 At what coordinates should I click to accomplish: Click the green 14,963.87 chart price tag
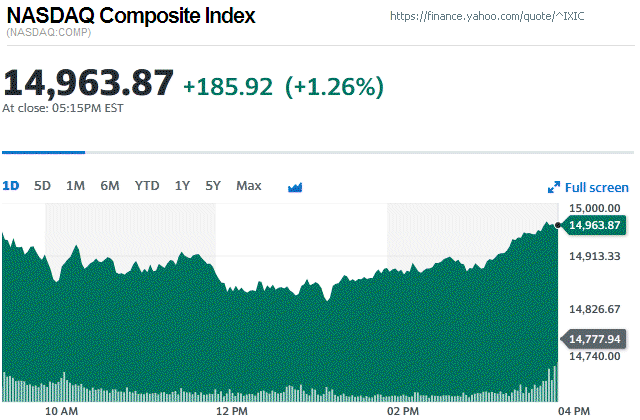coord(595,225)
